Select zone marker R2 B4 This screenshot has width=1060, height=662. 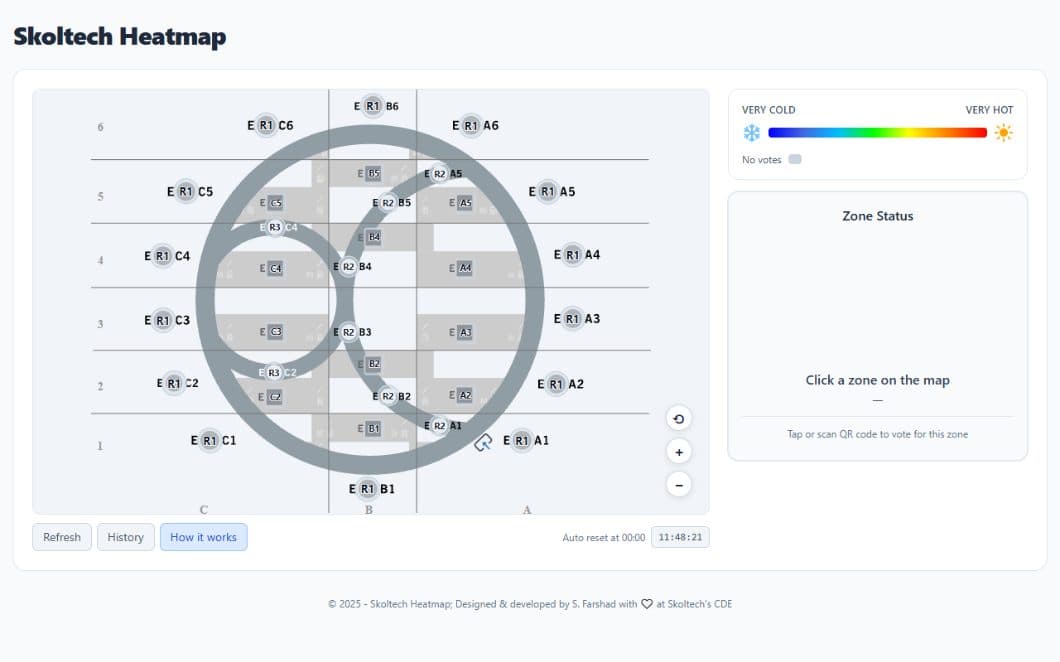click(348, 266)
